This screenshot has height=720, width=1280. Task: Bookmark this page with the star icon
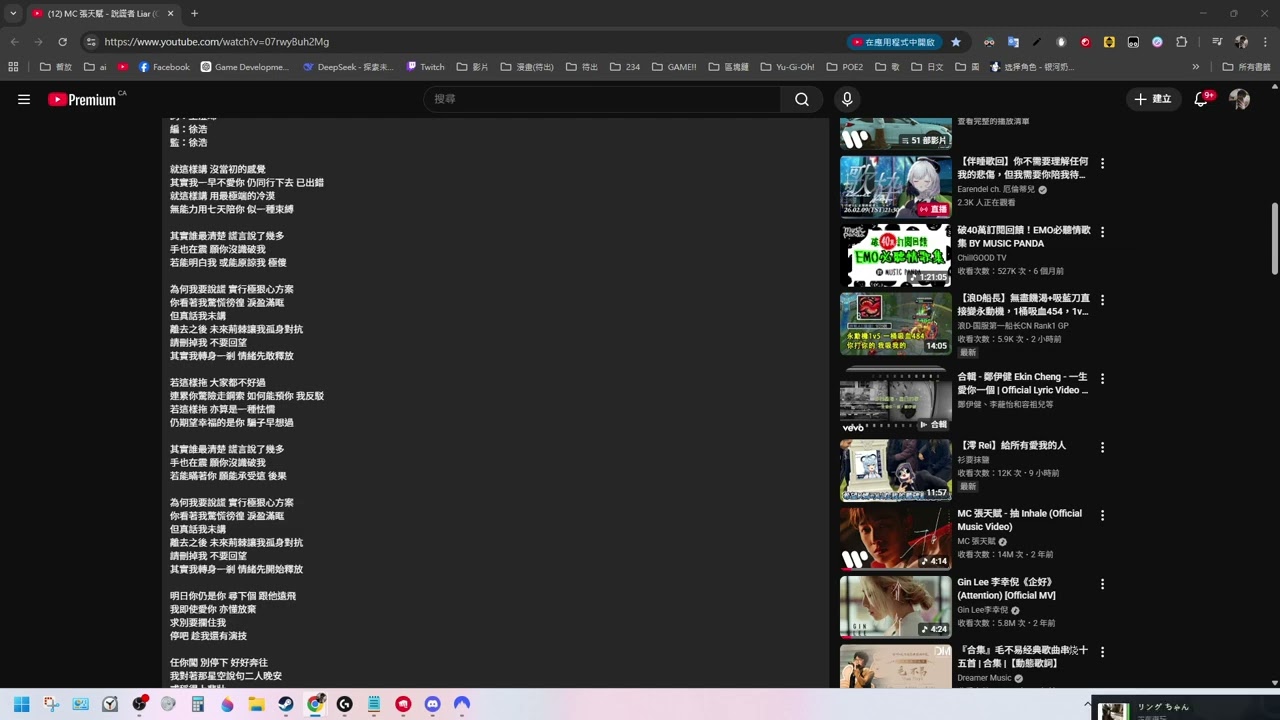pyautogui.click(x=956, y=42)
